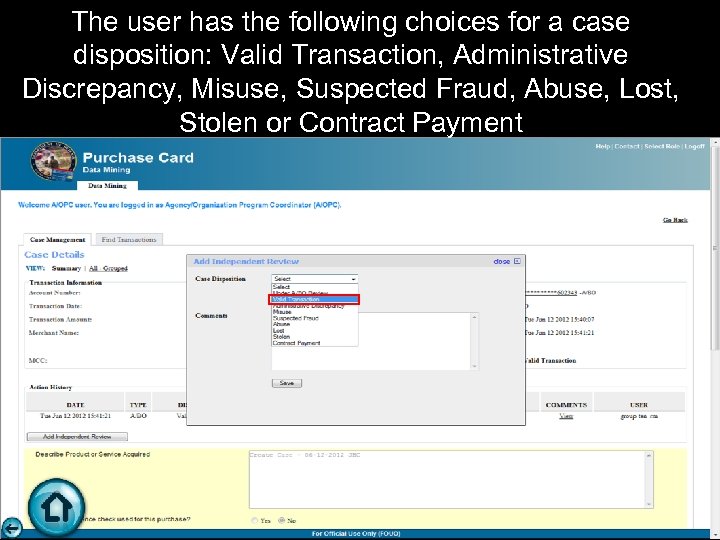Click the Purchase Card seal logo
Viewport: 720px width, 540px height.
point(53,162)
